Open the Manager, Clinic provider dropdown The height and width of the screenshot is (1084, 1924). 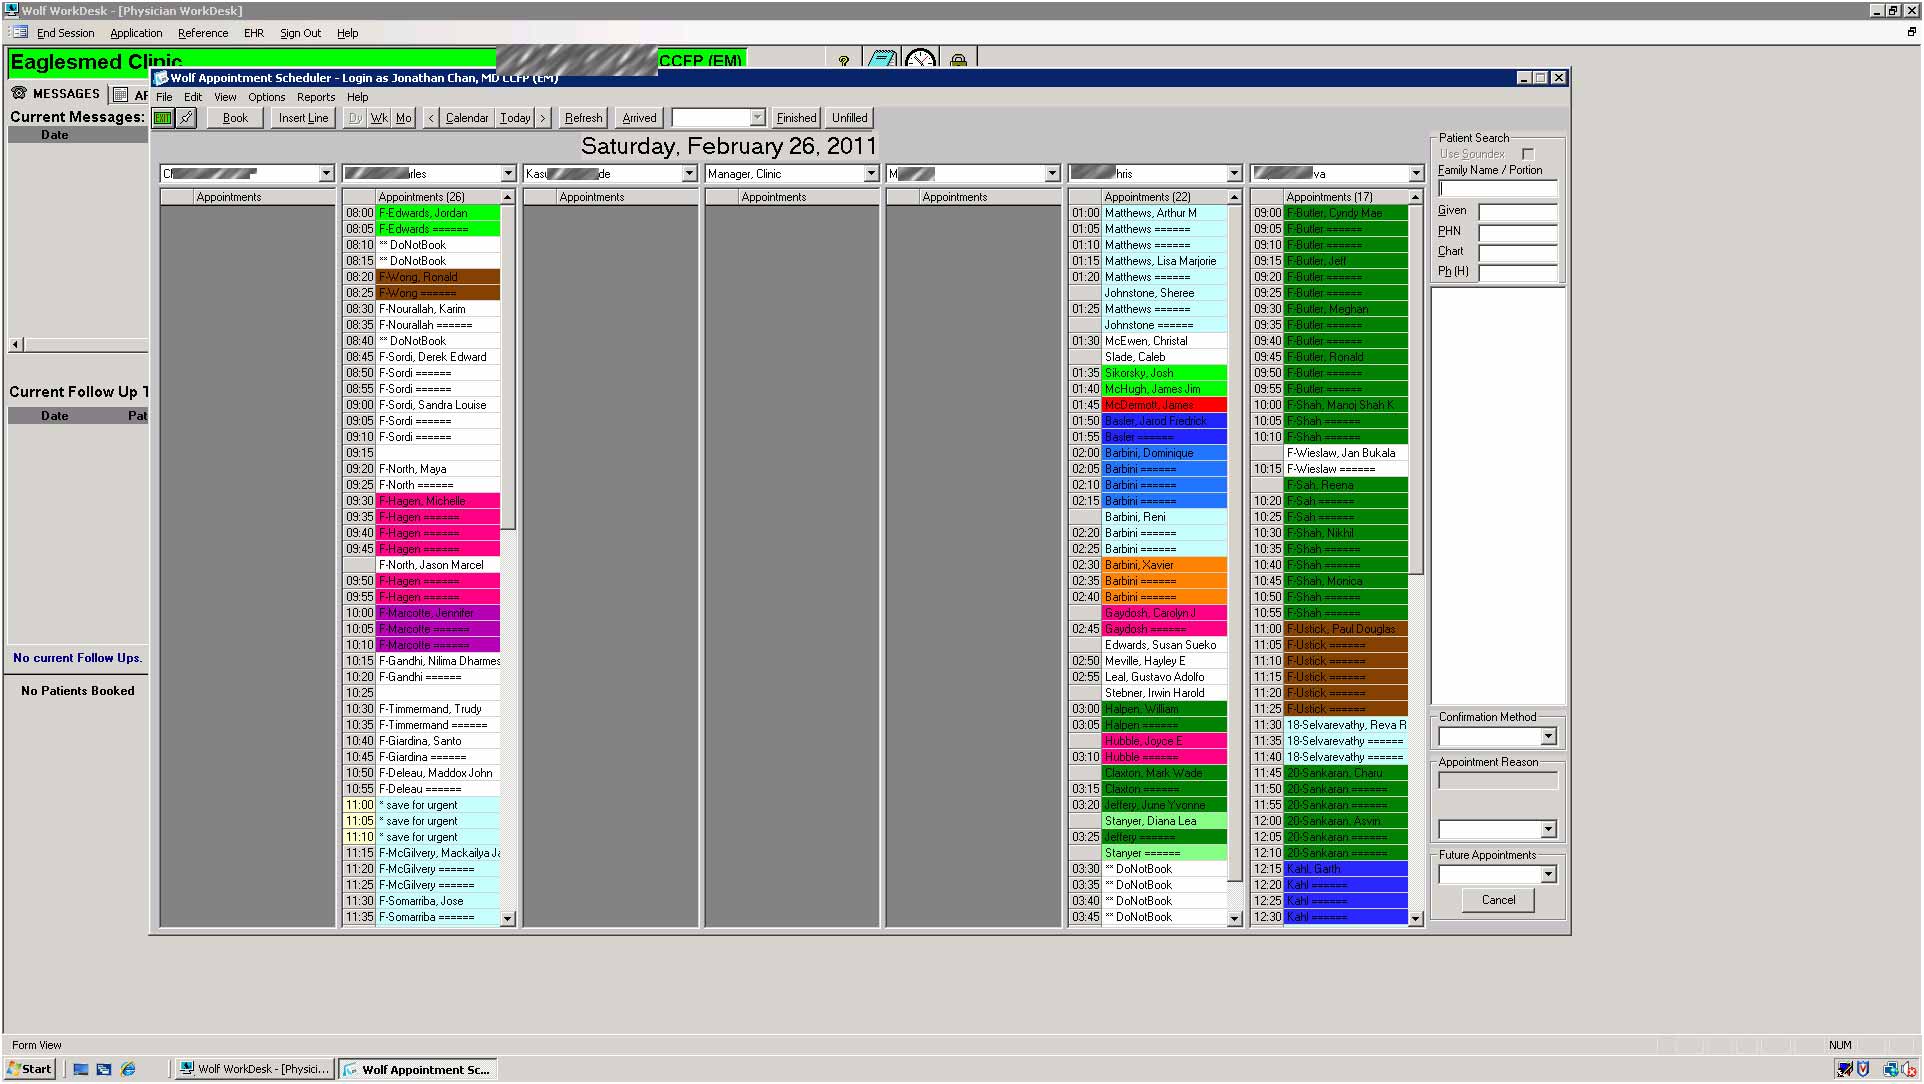[x=870, y=174]
